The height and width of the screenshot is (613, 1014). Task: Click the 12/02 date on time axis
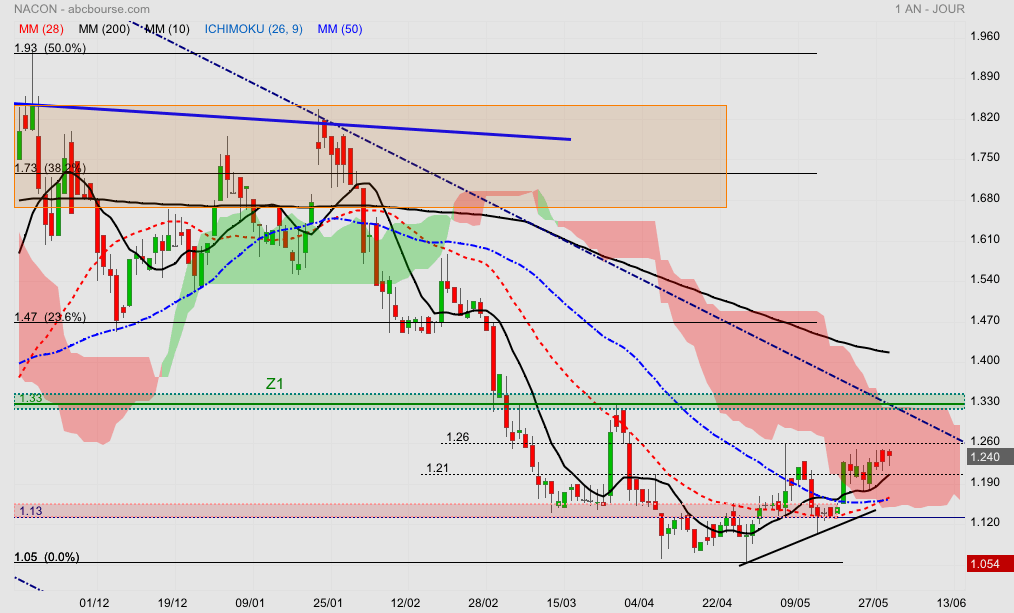(x=405, y=603)
